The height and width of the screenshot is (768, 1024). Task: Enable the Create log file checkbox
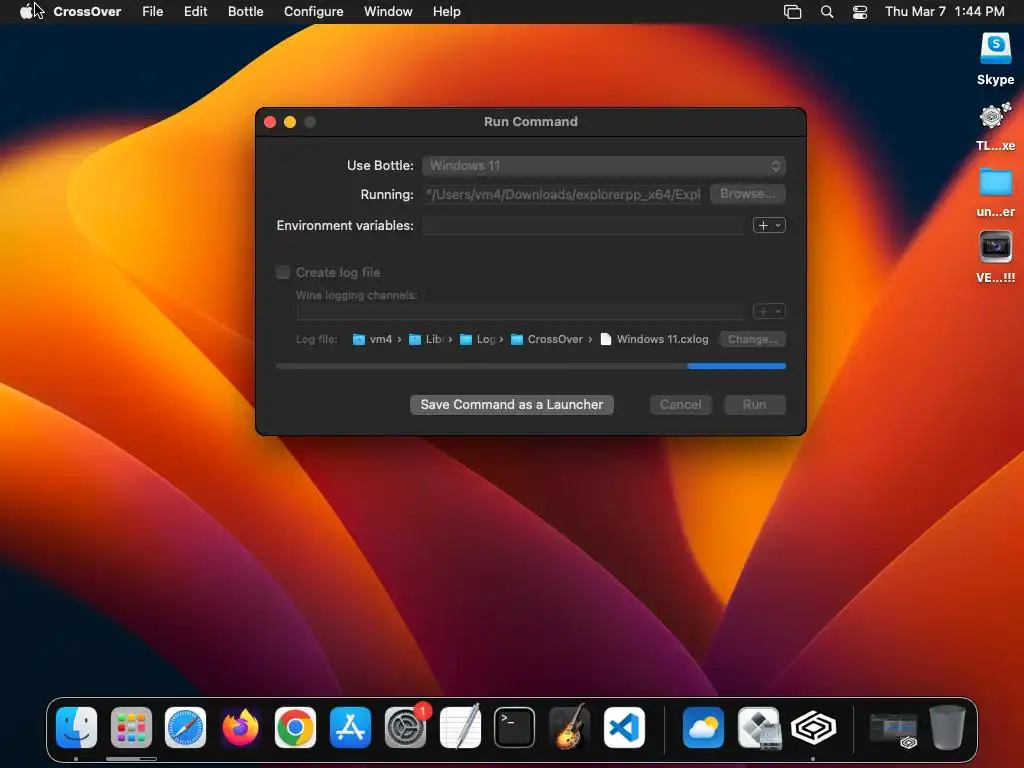click(x=283, y=272)
